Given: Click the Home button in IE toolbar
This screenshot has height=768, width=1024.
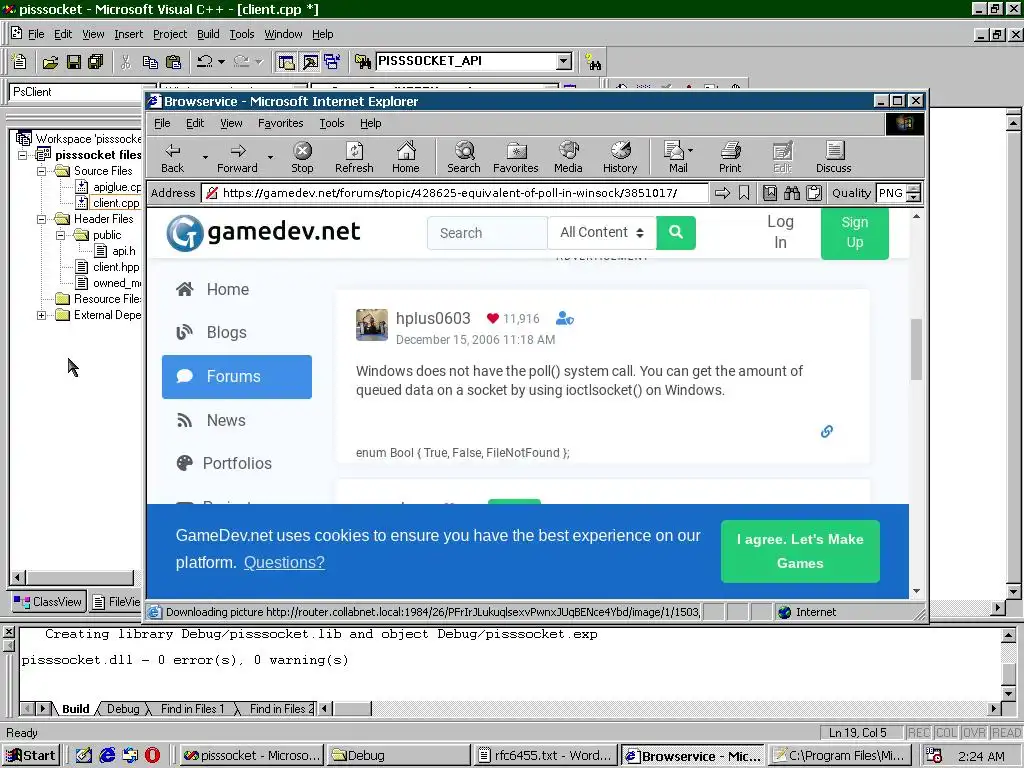Looking at the screenshot, I should [x=406, y=158].
